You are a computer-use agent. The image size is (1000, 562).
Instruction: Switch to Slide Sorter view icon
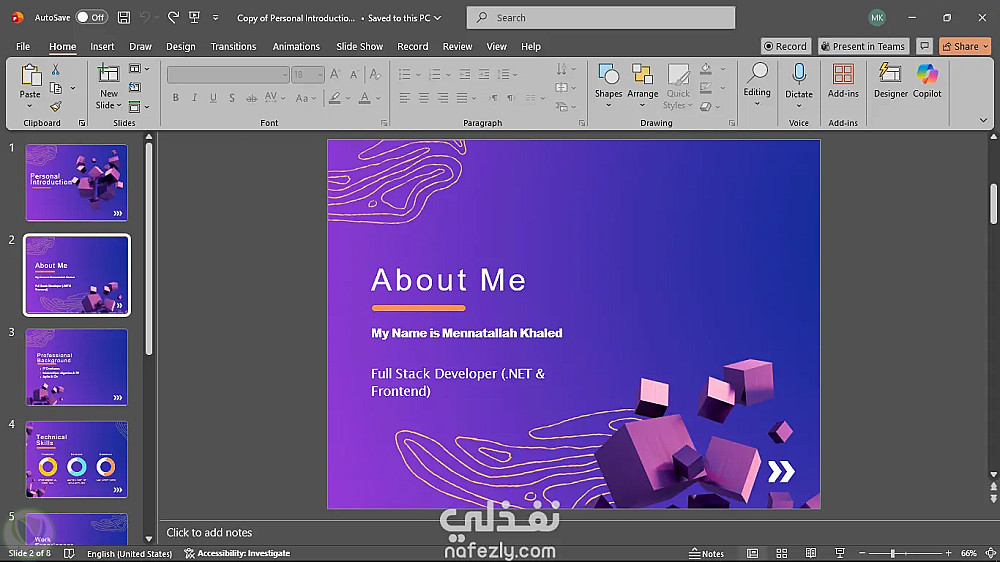[782, 553]
